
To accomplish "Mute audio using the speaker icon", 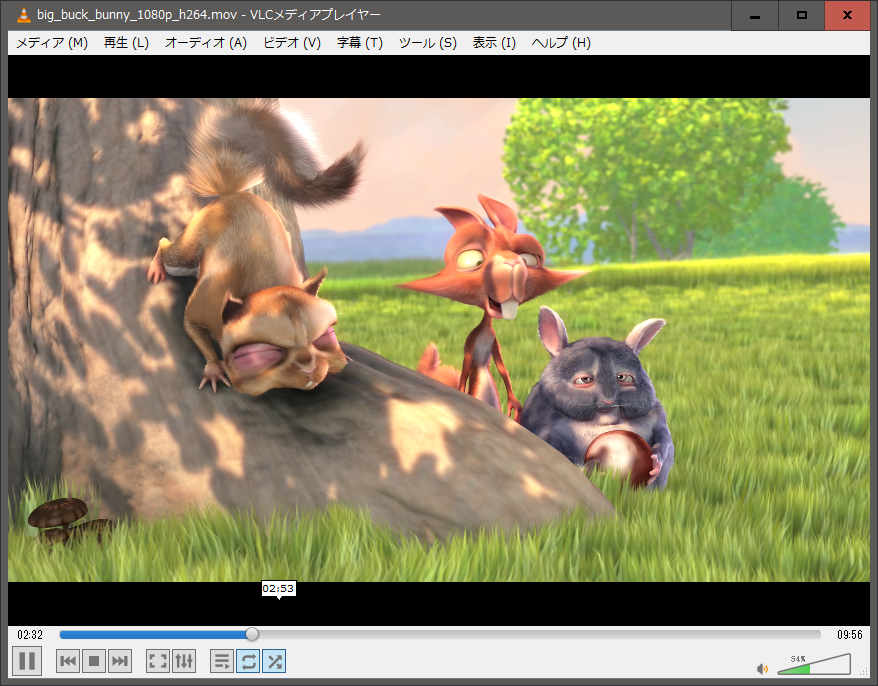I will (x=762, y=668).
